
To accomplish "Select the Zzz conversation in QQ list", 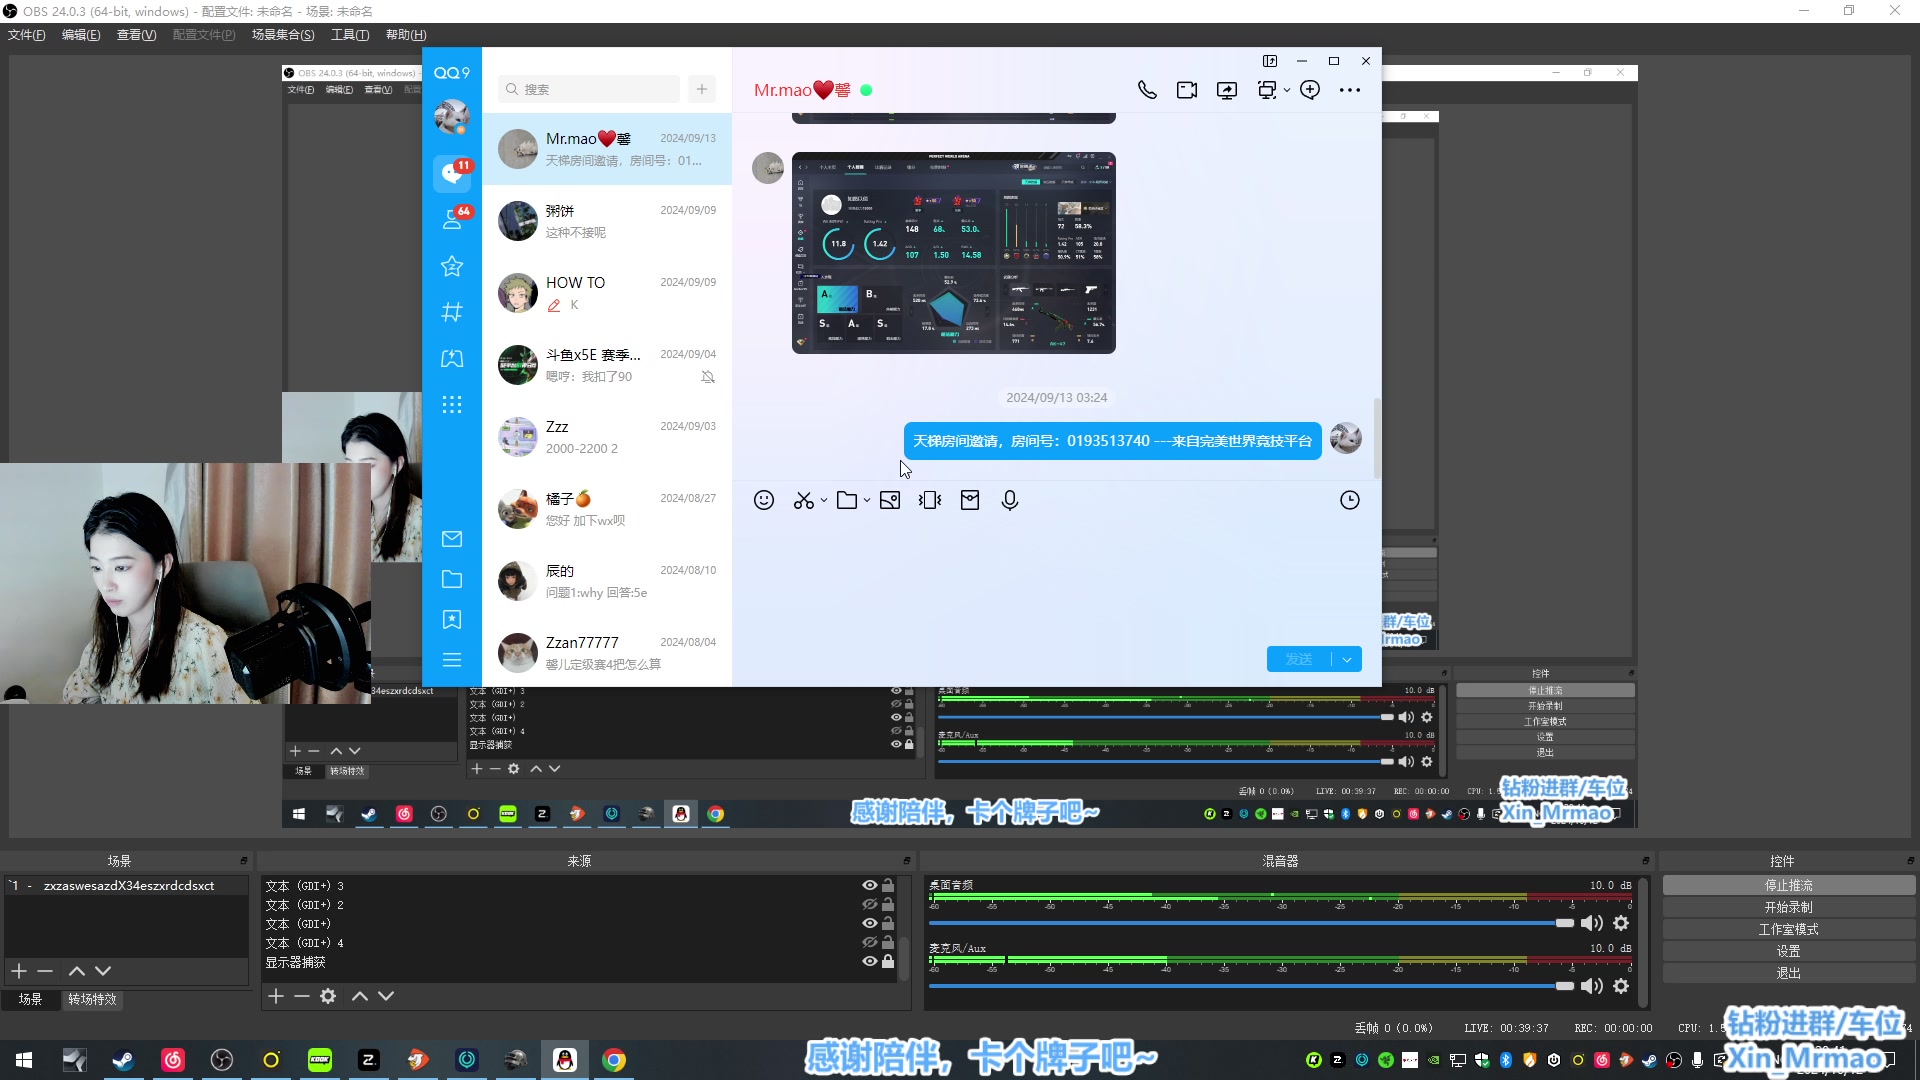I will coord(607,437).
